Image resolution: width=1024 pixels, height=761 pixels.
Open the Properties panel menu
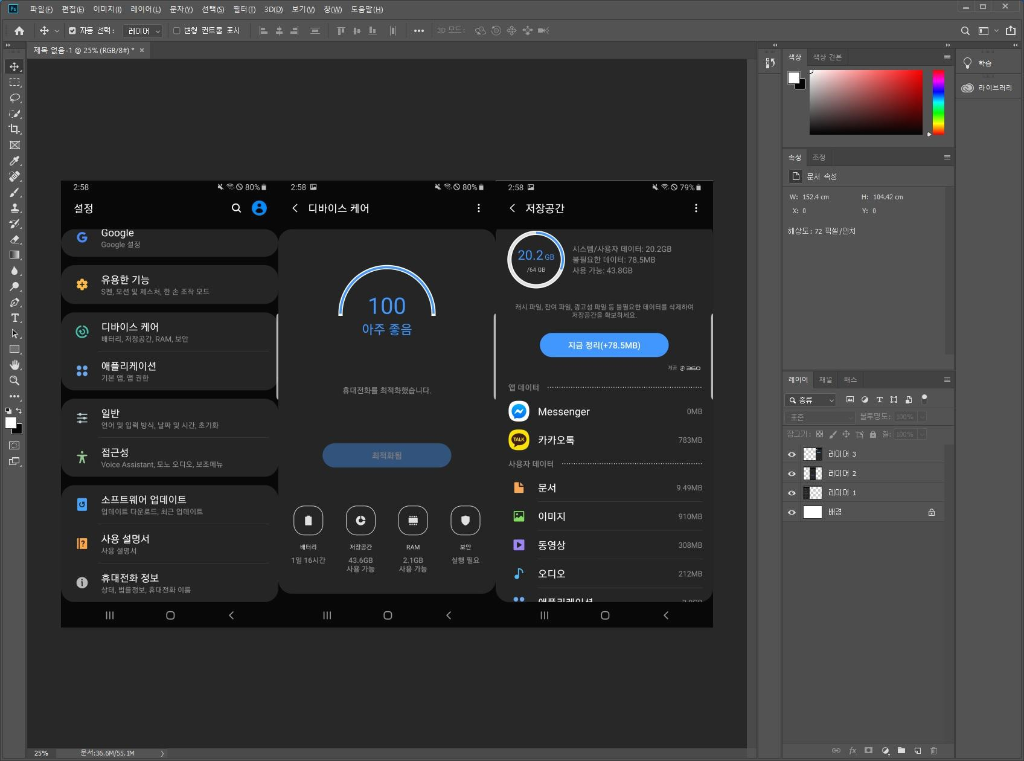pos(947,157)
